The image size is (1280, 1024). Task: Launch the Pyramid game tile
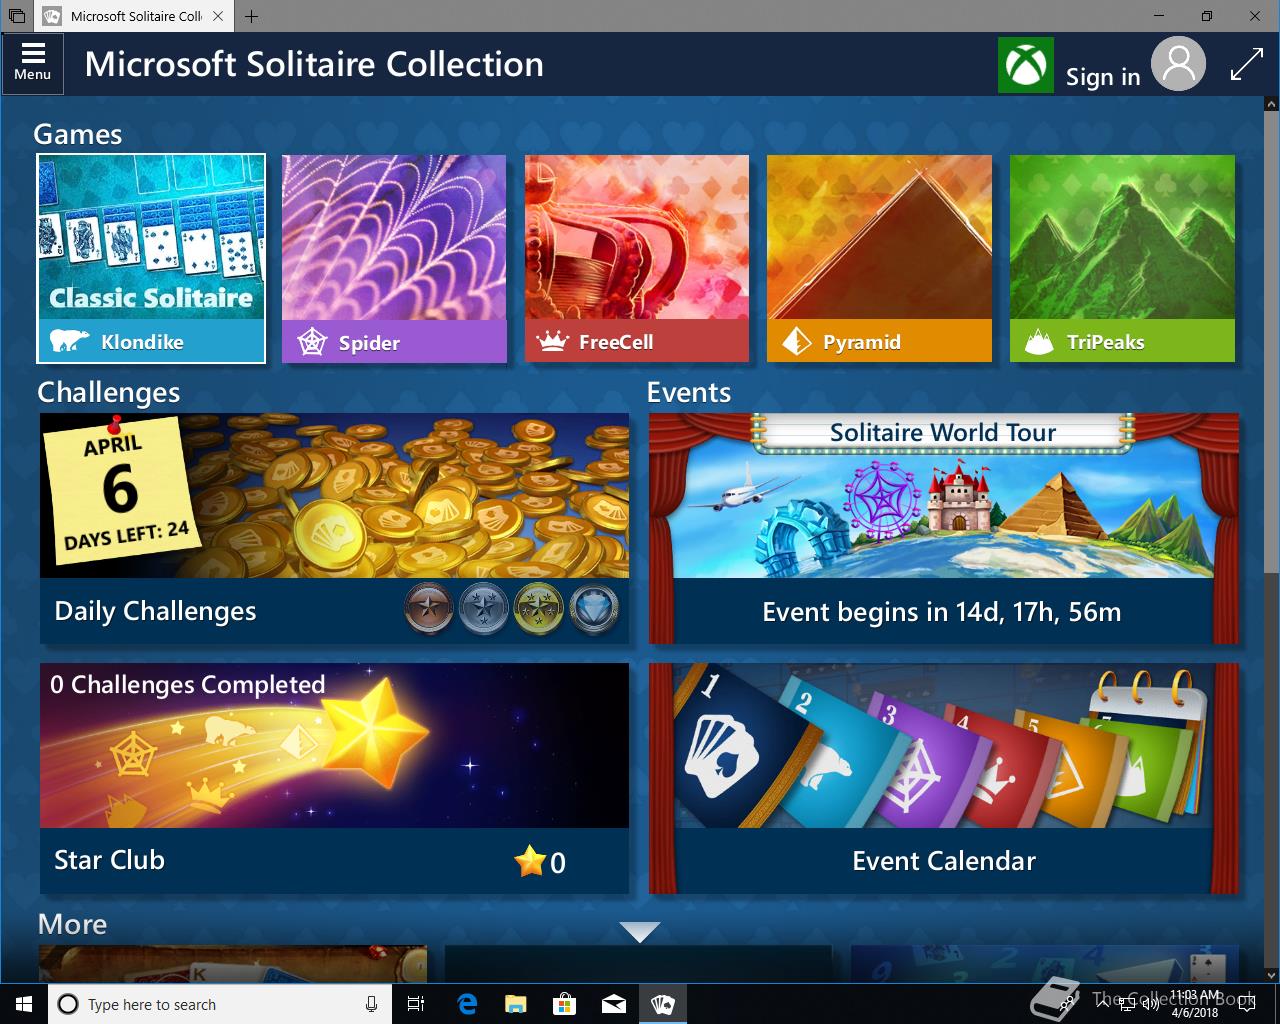click(x=879, y=258)
